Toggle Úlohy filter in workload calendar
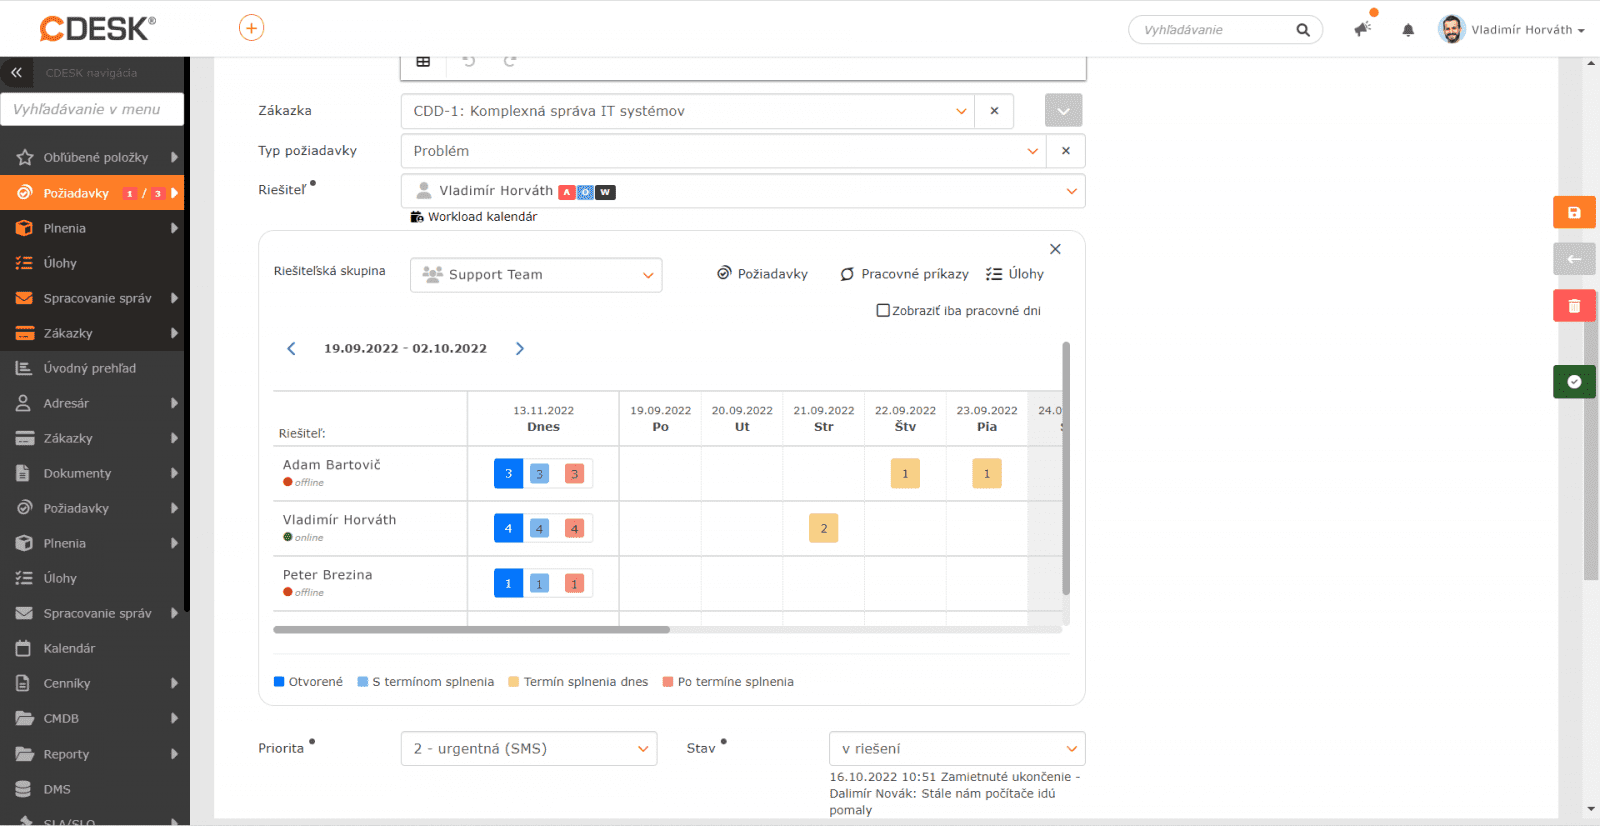1600x826 pixels. click(1014, 274)
